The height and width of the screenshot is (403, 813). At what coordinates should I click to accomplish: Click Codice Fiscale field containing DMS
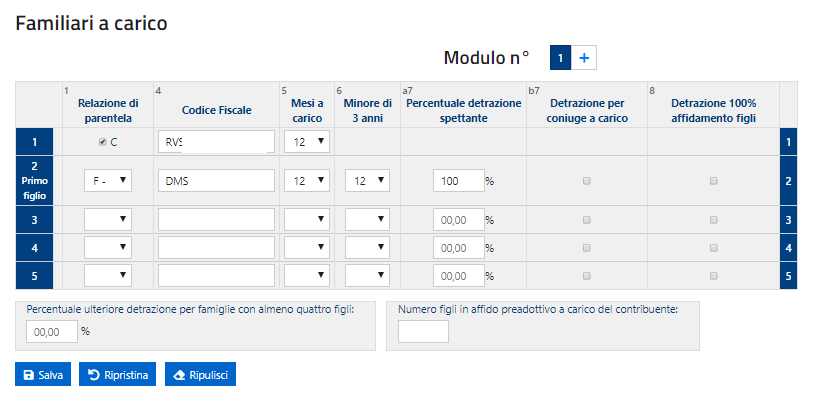tap(216, 180)
